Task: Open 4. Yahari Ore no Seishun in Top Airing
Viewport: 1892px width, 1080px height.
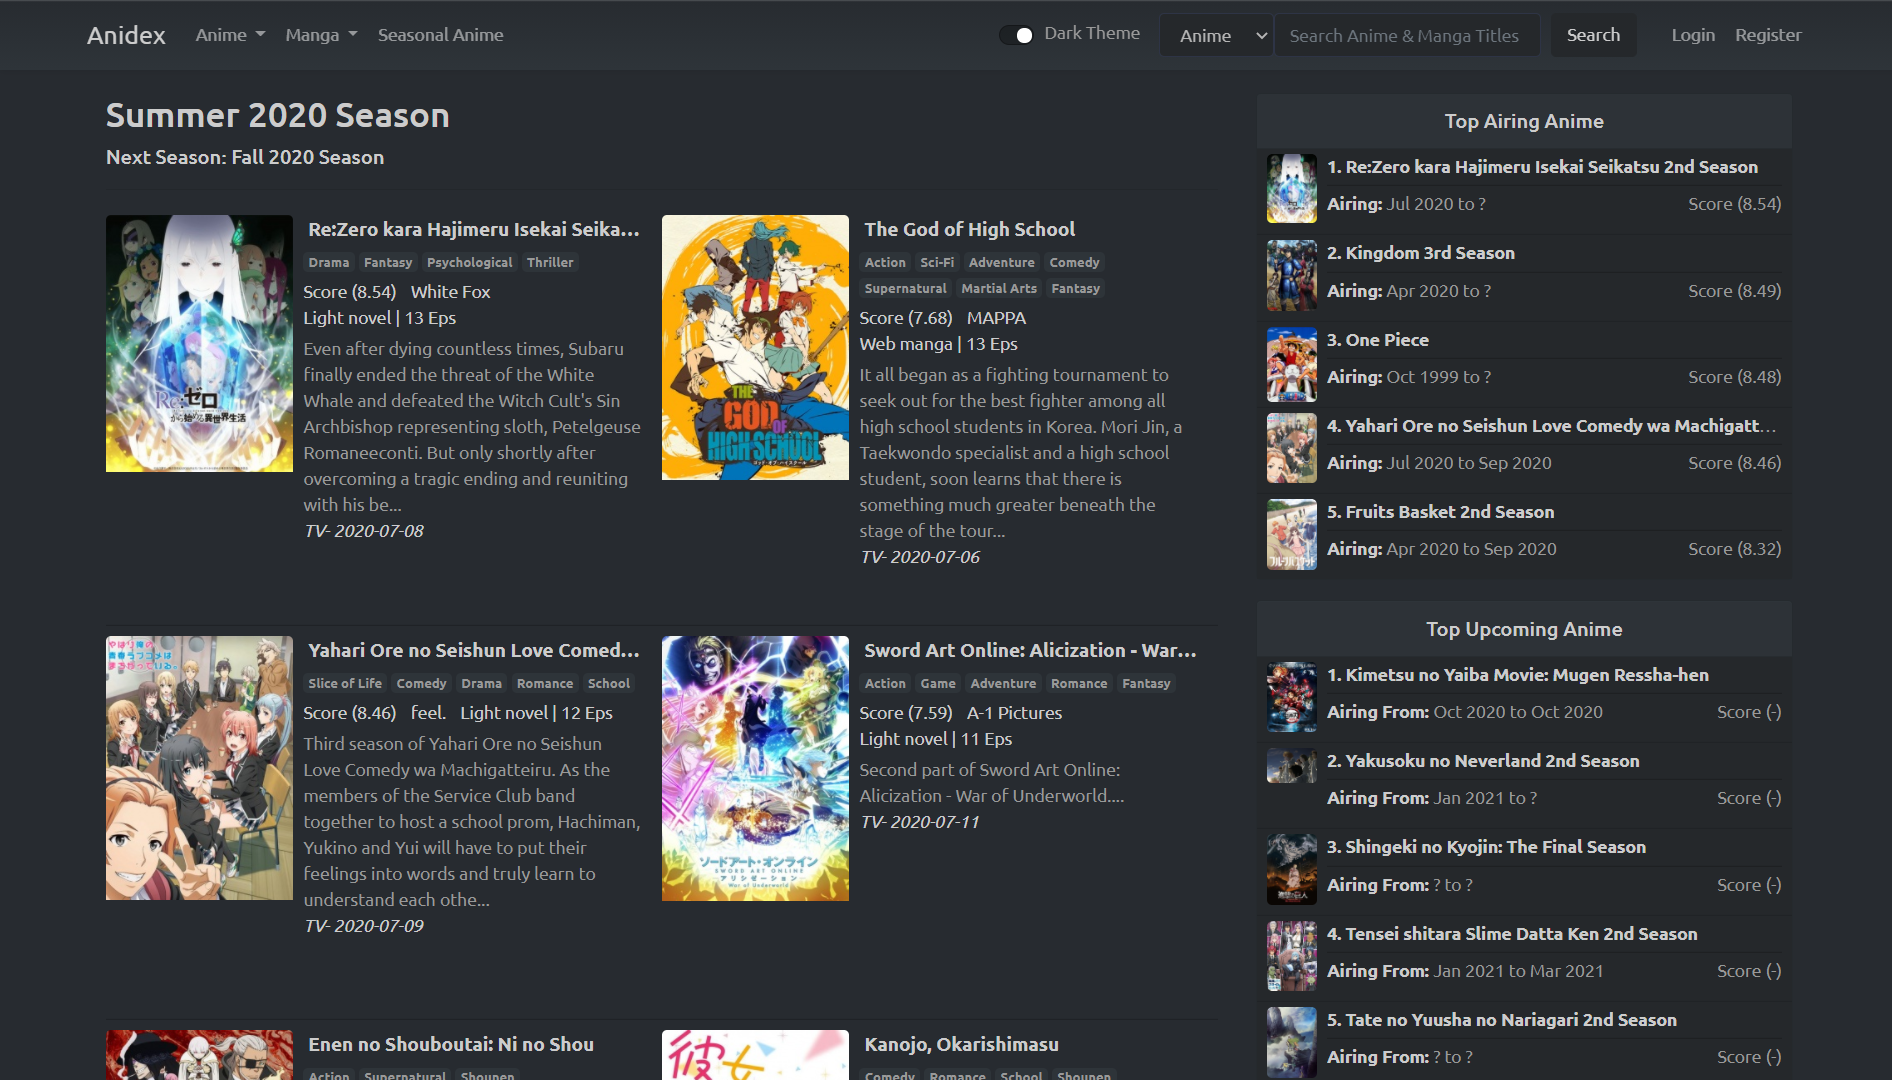Action: (1551, 426)
